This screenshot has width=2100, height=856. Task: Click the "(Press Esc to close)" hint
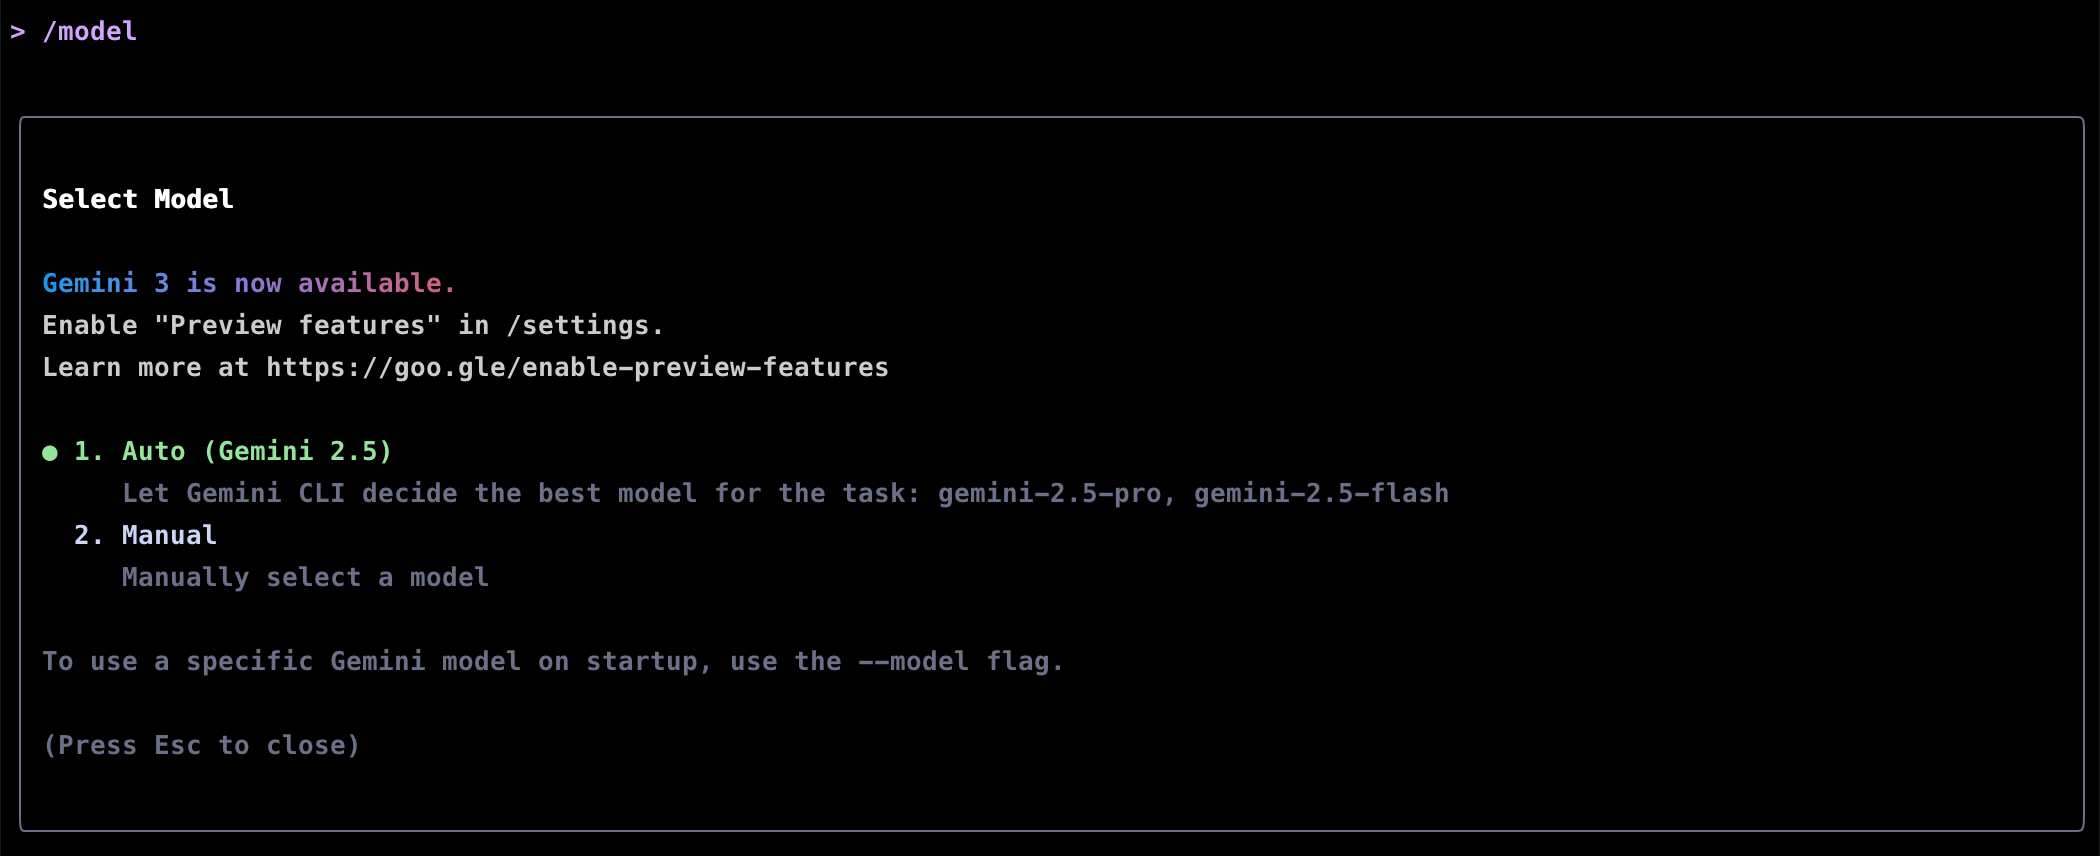pyautogui.click(x=201, y=745)
